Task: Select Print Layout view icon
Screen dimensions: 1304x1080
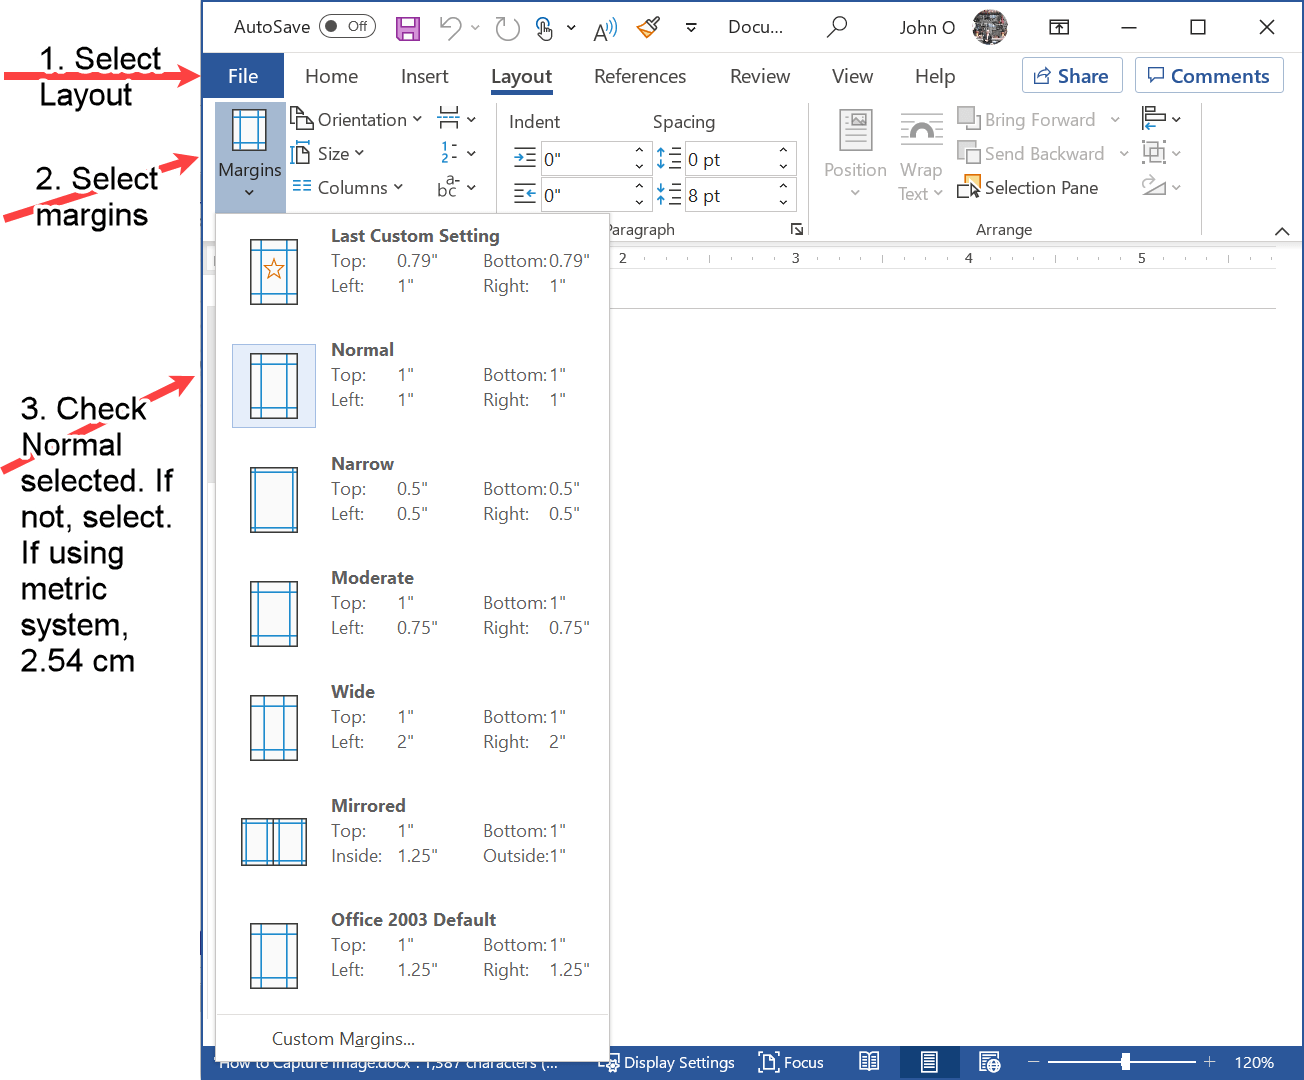Action: (x=929, y=1062)
